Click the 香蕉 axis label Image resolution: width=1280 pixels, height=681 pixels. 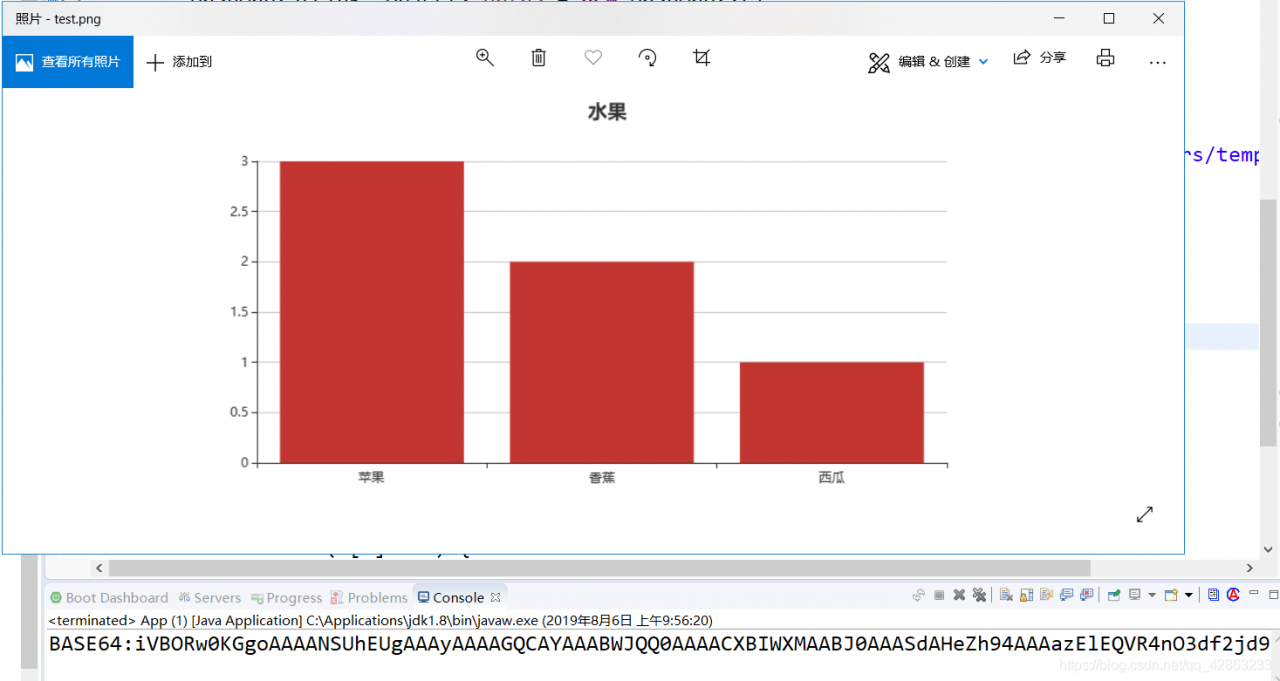(x=602, y=477)
